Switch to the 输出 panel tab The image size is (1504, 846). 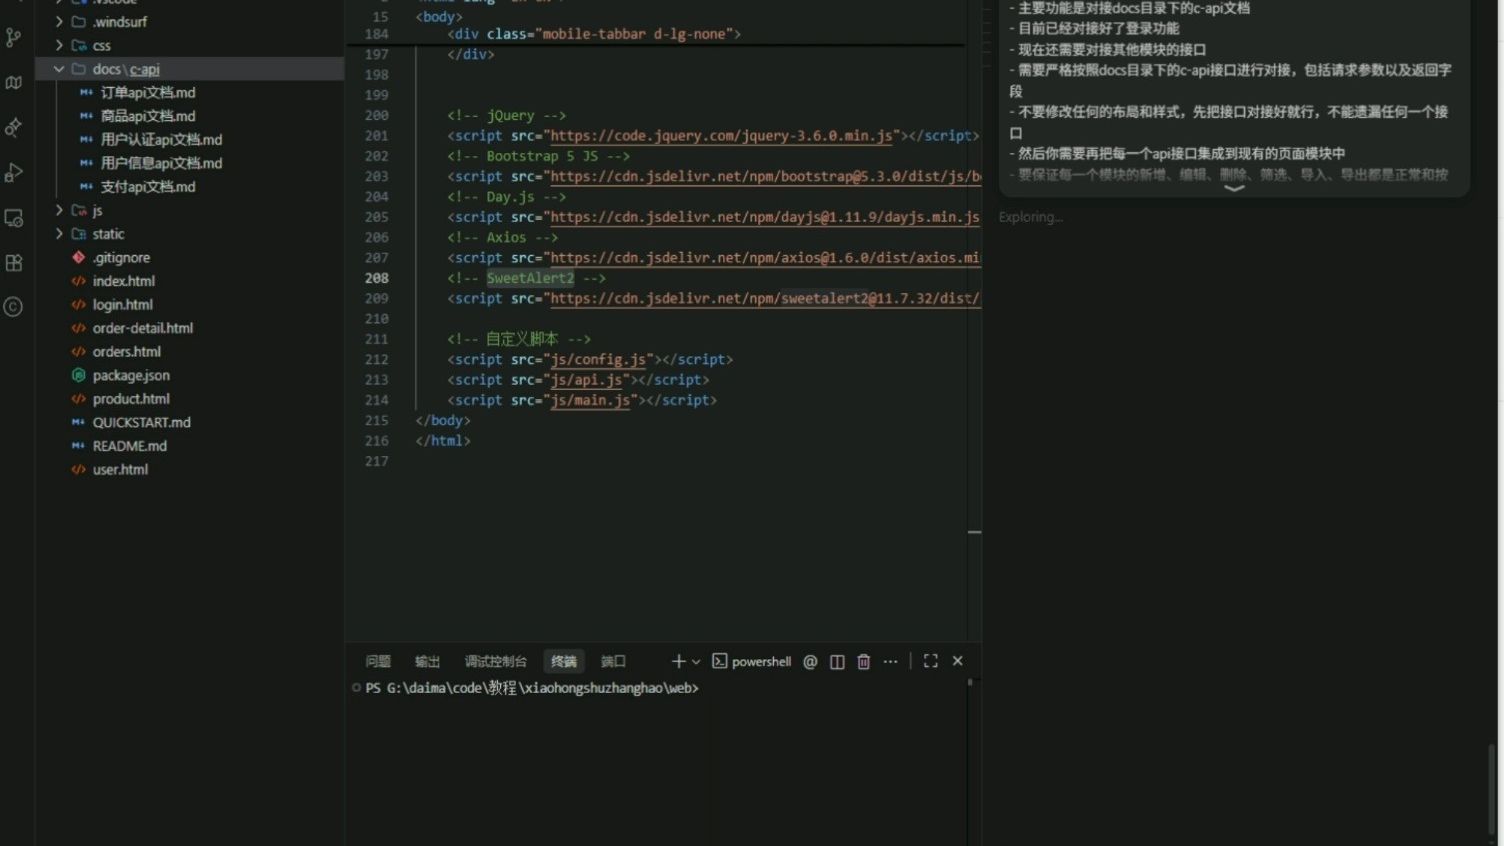coord(428,661)
